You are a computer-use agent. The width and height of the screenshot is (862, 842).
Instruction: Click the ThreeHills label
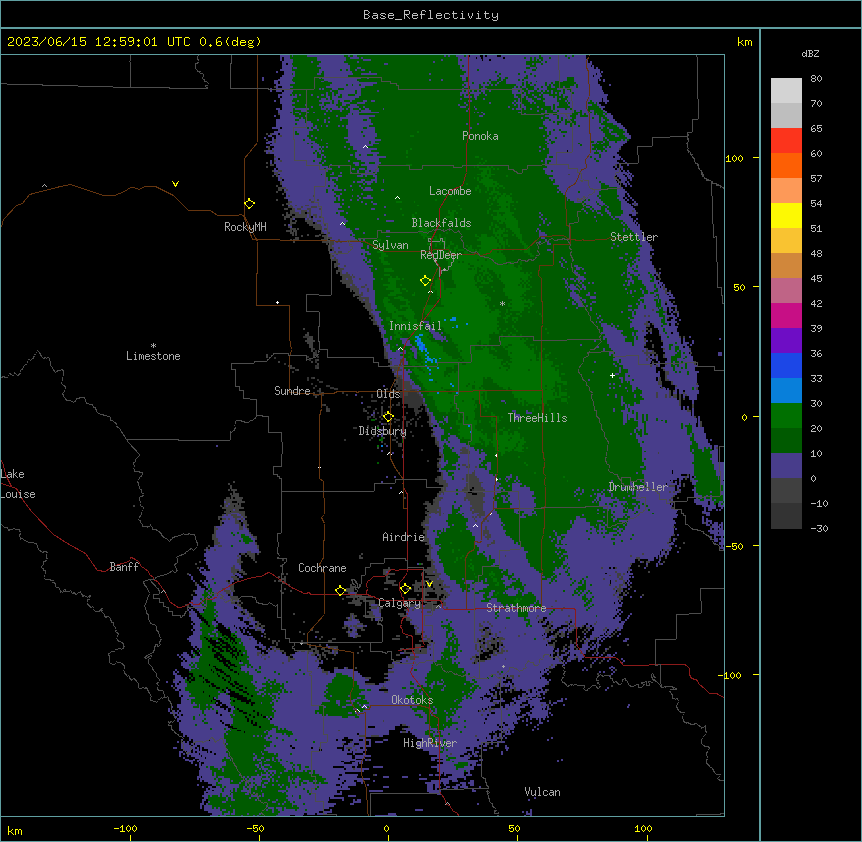point(537,418)
